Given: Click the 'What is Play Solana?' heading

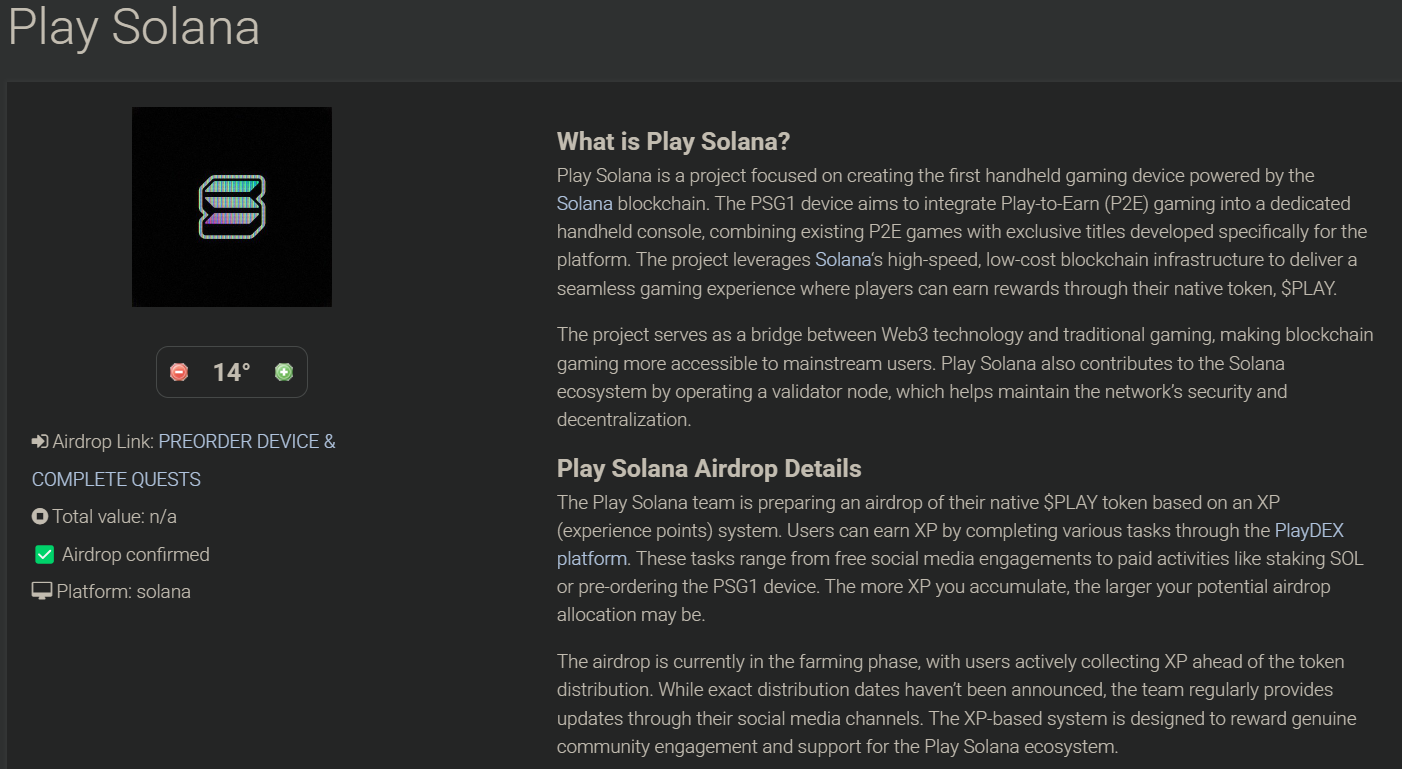Looking at the screenshot, I should (x=674, y=141).
